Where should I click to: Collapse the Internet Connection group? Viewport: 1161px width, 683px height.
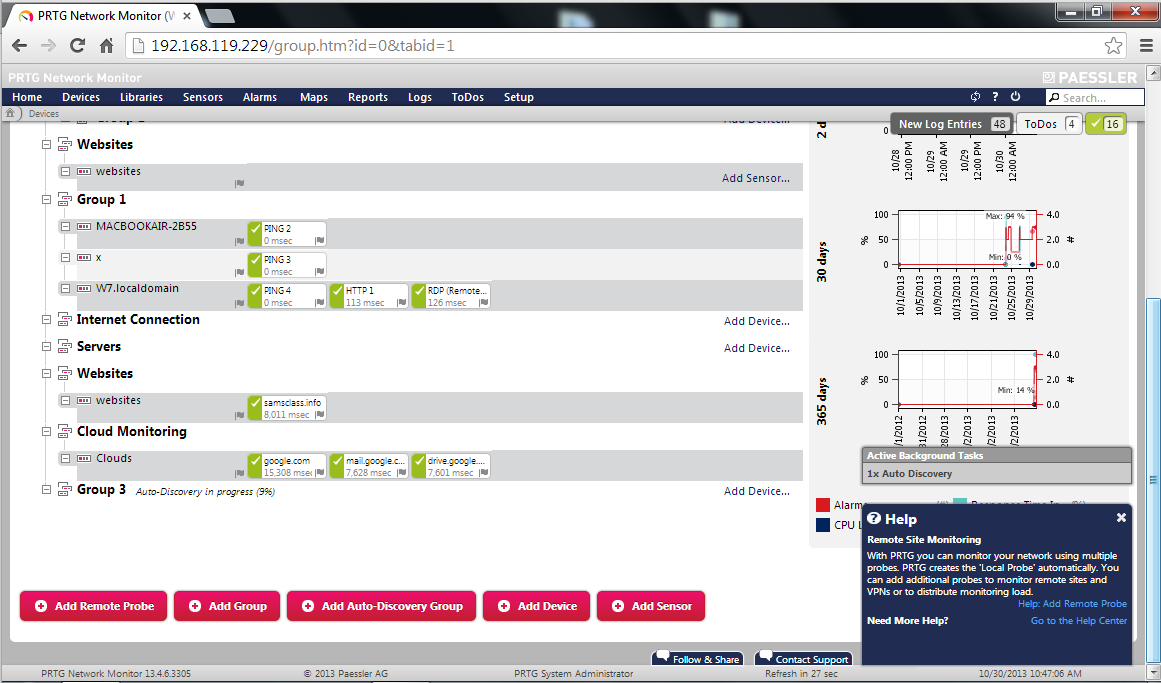[47, 320]
